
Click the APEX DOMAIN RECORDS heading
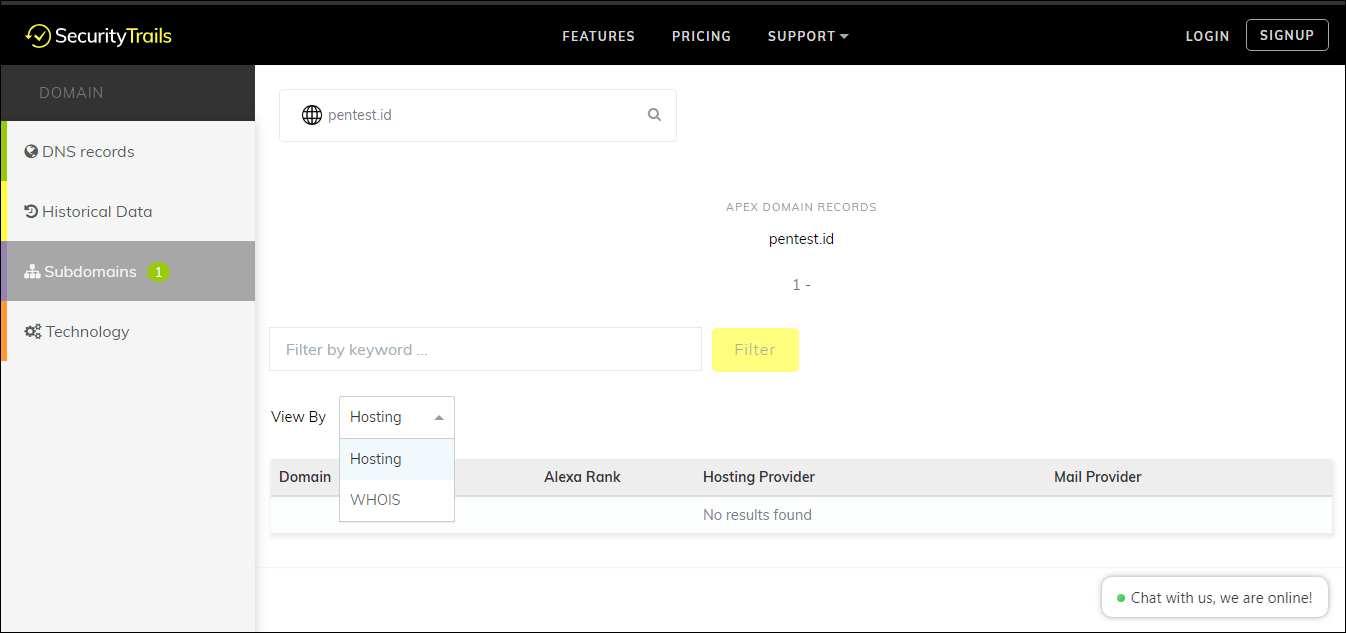tap(801, 207)
